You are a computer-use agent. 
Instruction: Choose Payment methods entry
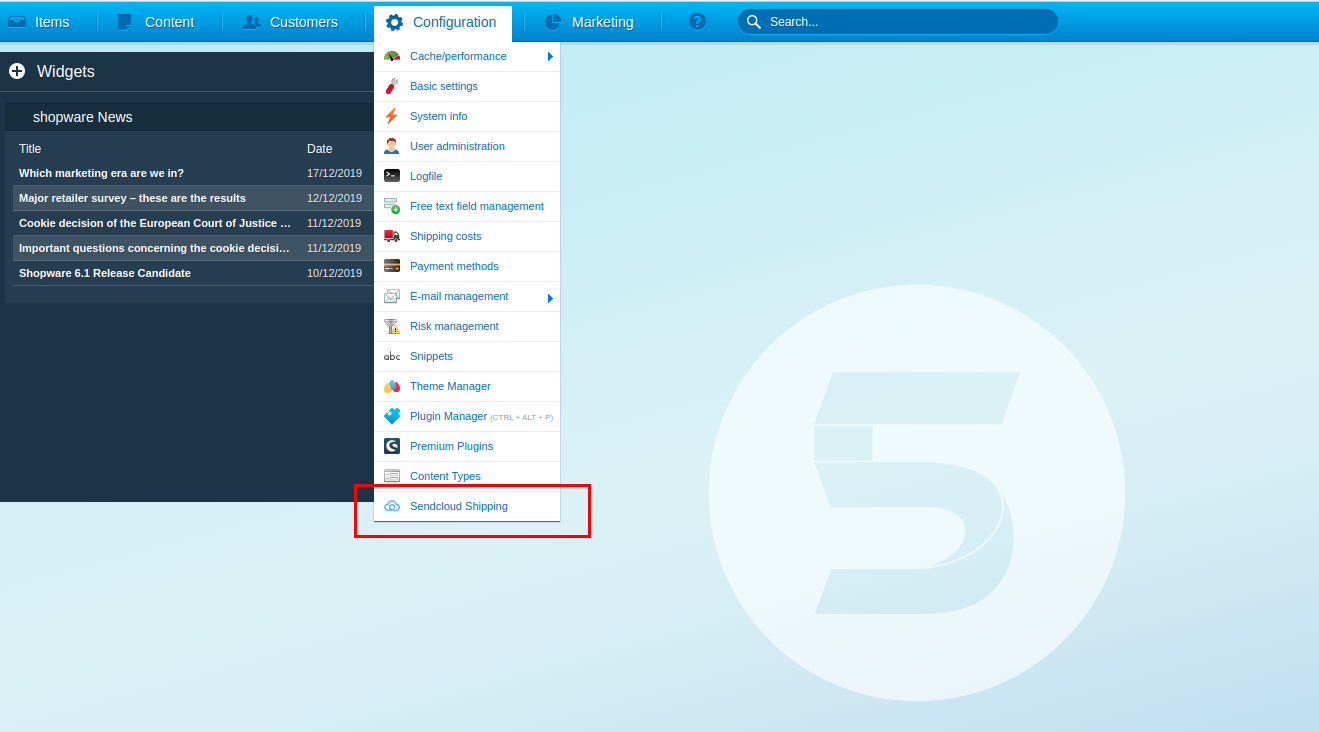click(467, 267)
